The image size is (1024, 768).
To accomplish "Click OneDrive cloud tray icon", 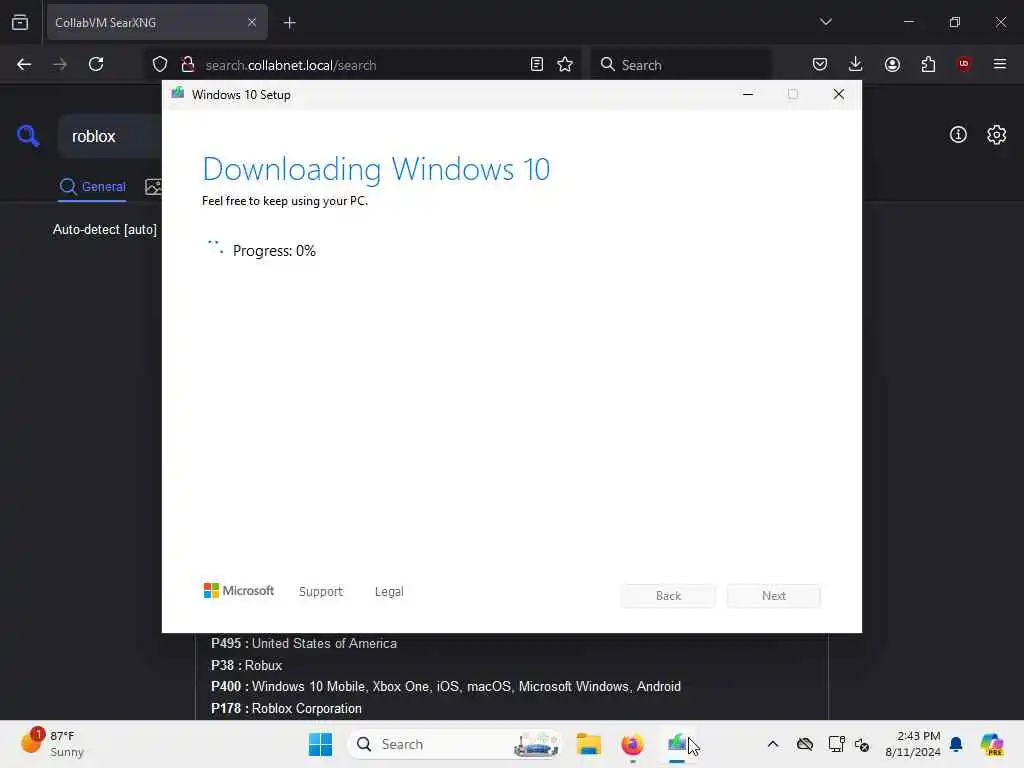I will click(805, 744).
